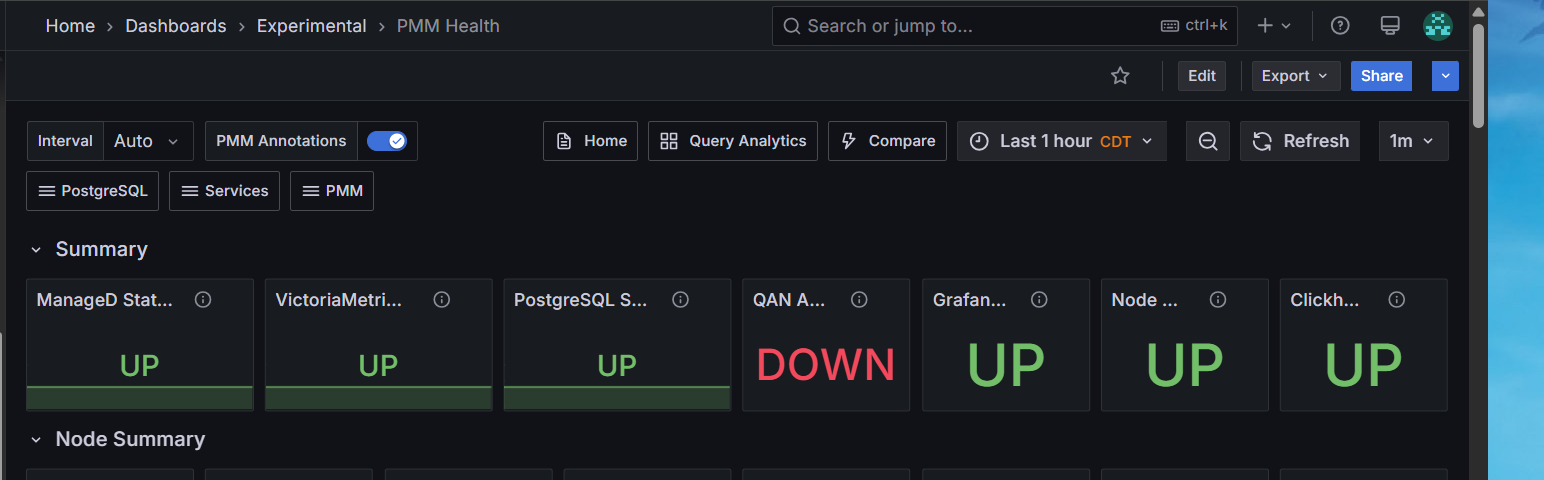This screenshot has height=480, width=1544.
Task: Click the page vertical scrollbar
Action: (1478, 75)
